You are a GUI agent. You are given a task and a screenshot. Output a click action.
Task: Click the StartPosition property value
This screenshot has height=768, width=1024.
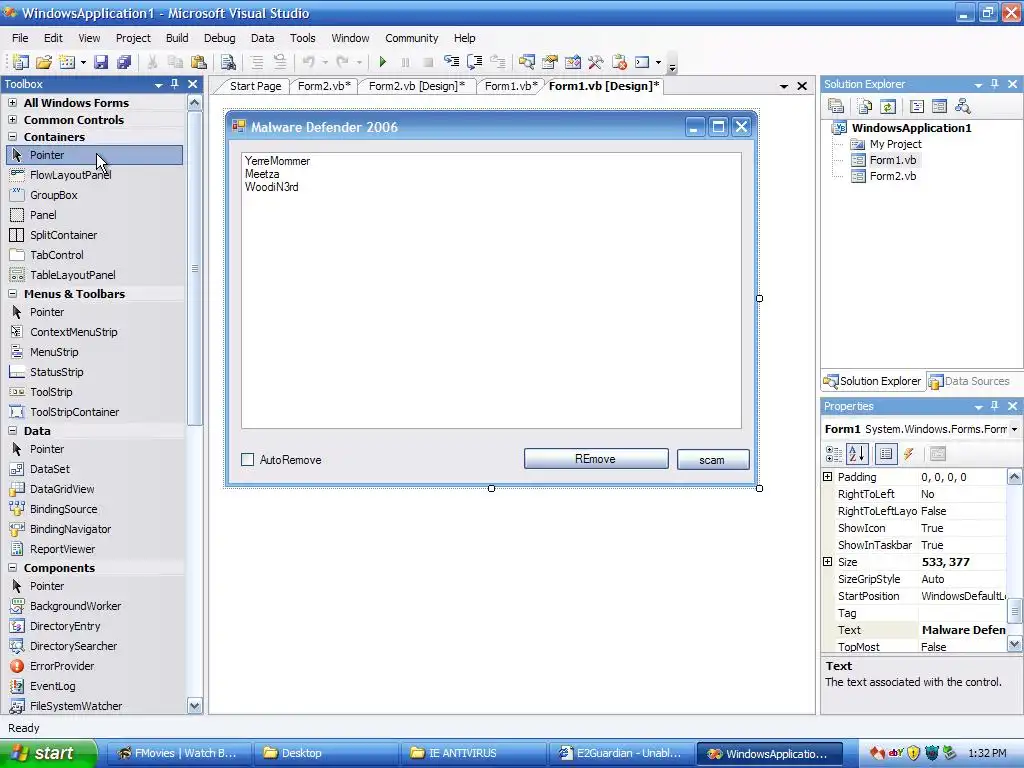(x=963, y=596)
